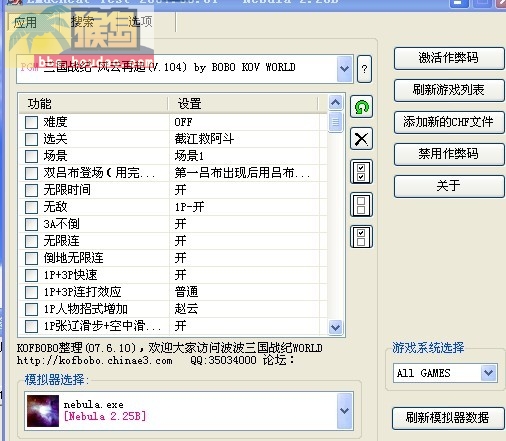
Task: Open the 选项 tab
Action: pos(140,22)
